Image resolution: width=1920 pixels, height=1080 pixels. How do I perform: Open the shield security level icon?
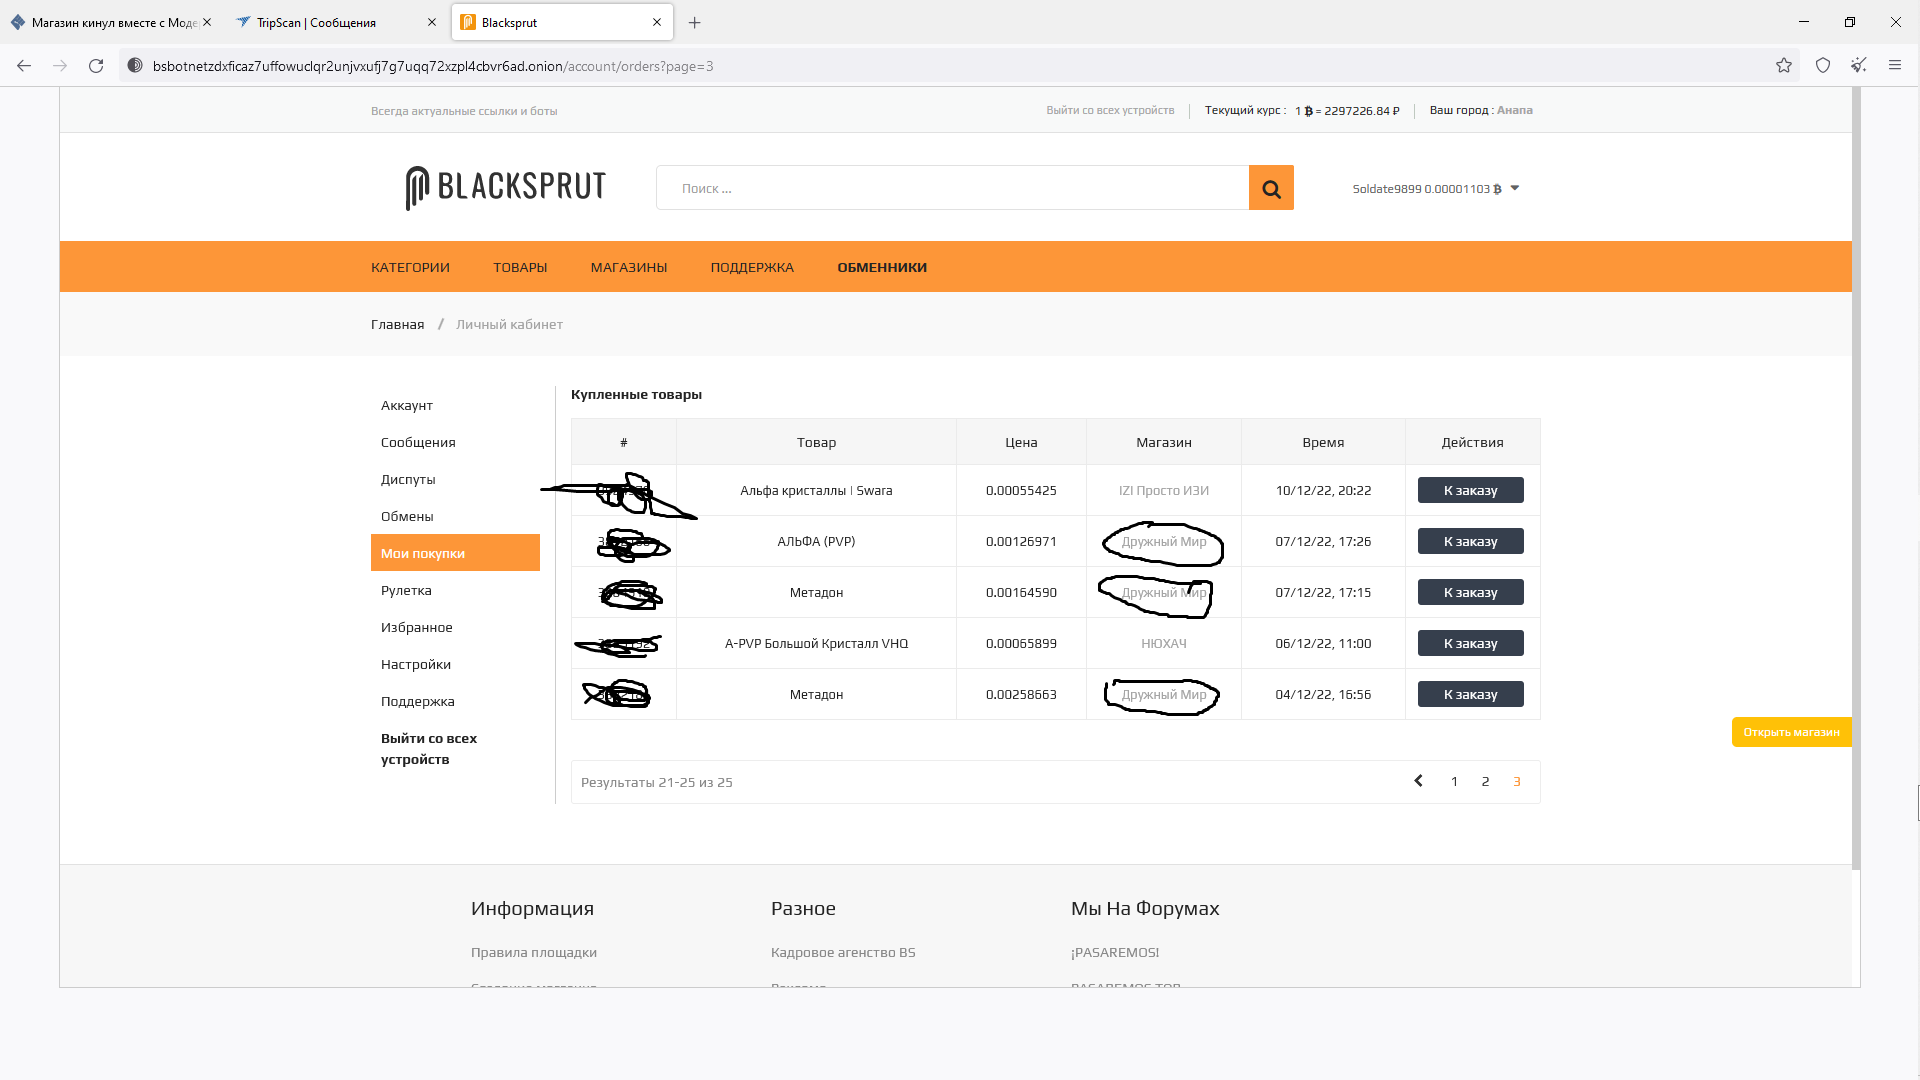1823,66
